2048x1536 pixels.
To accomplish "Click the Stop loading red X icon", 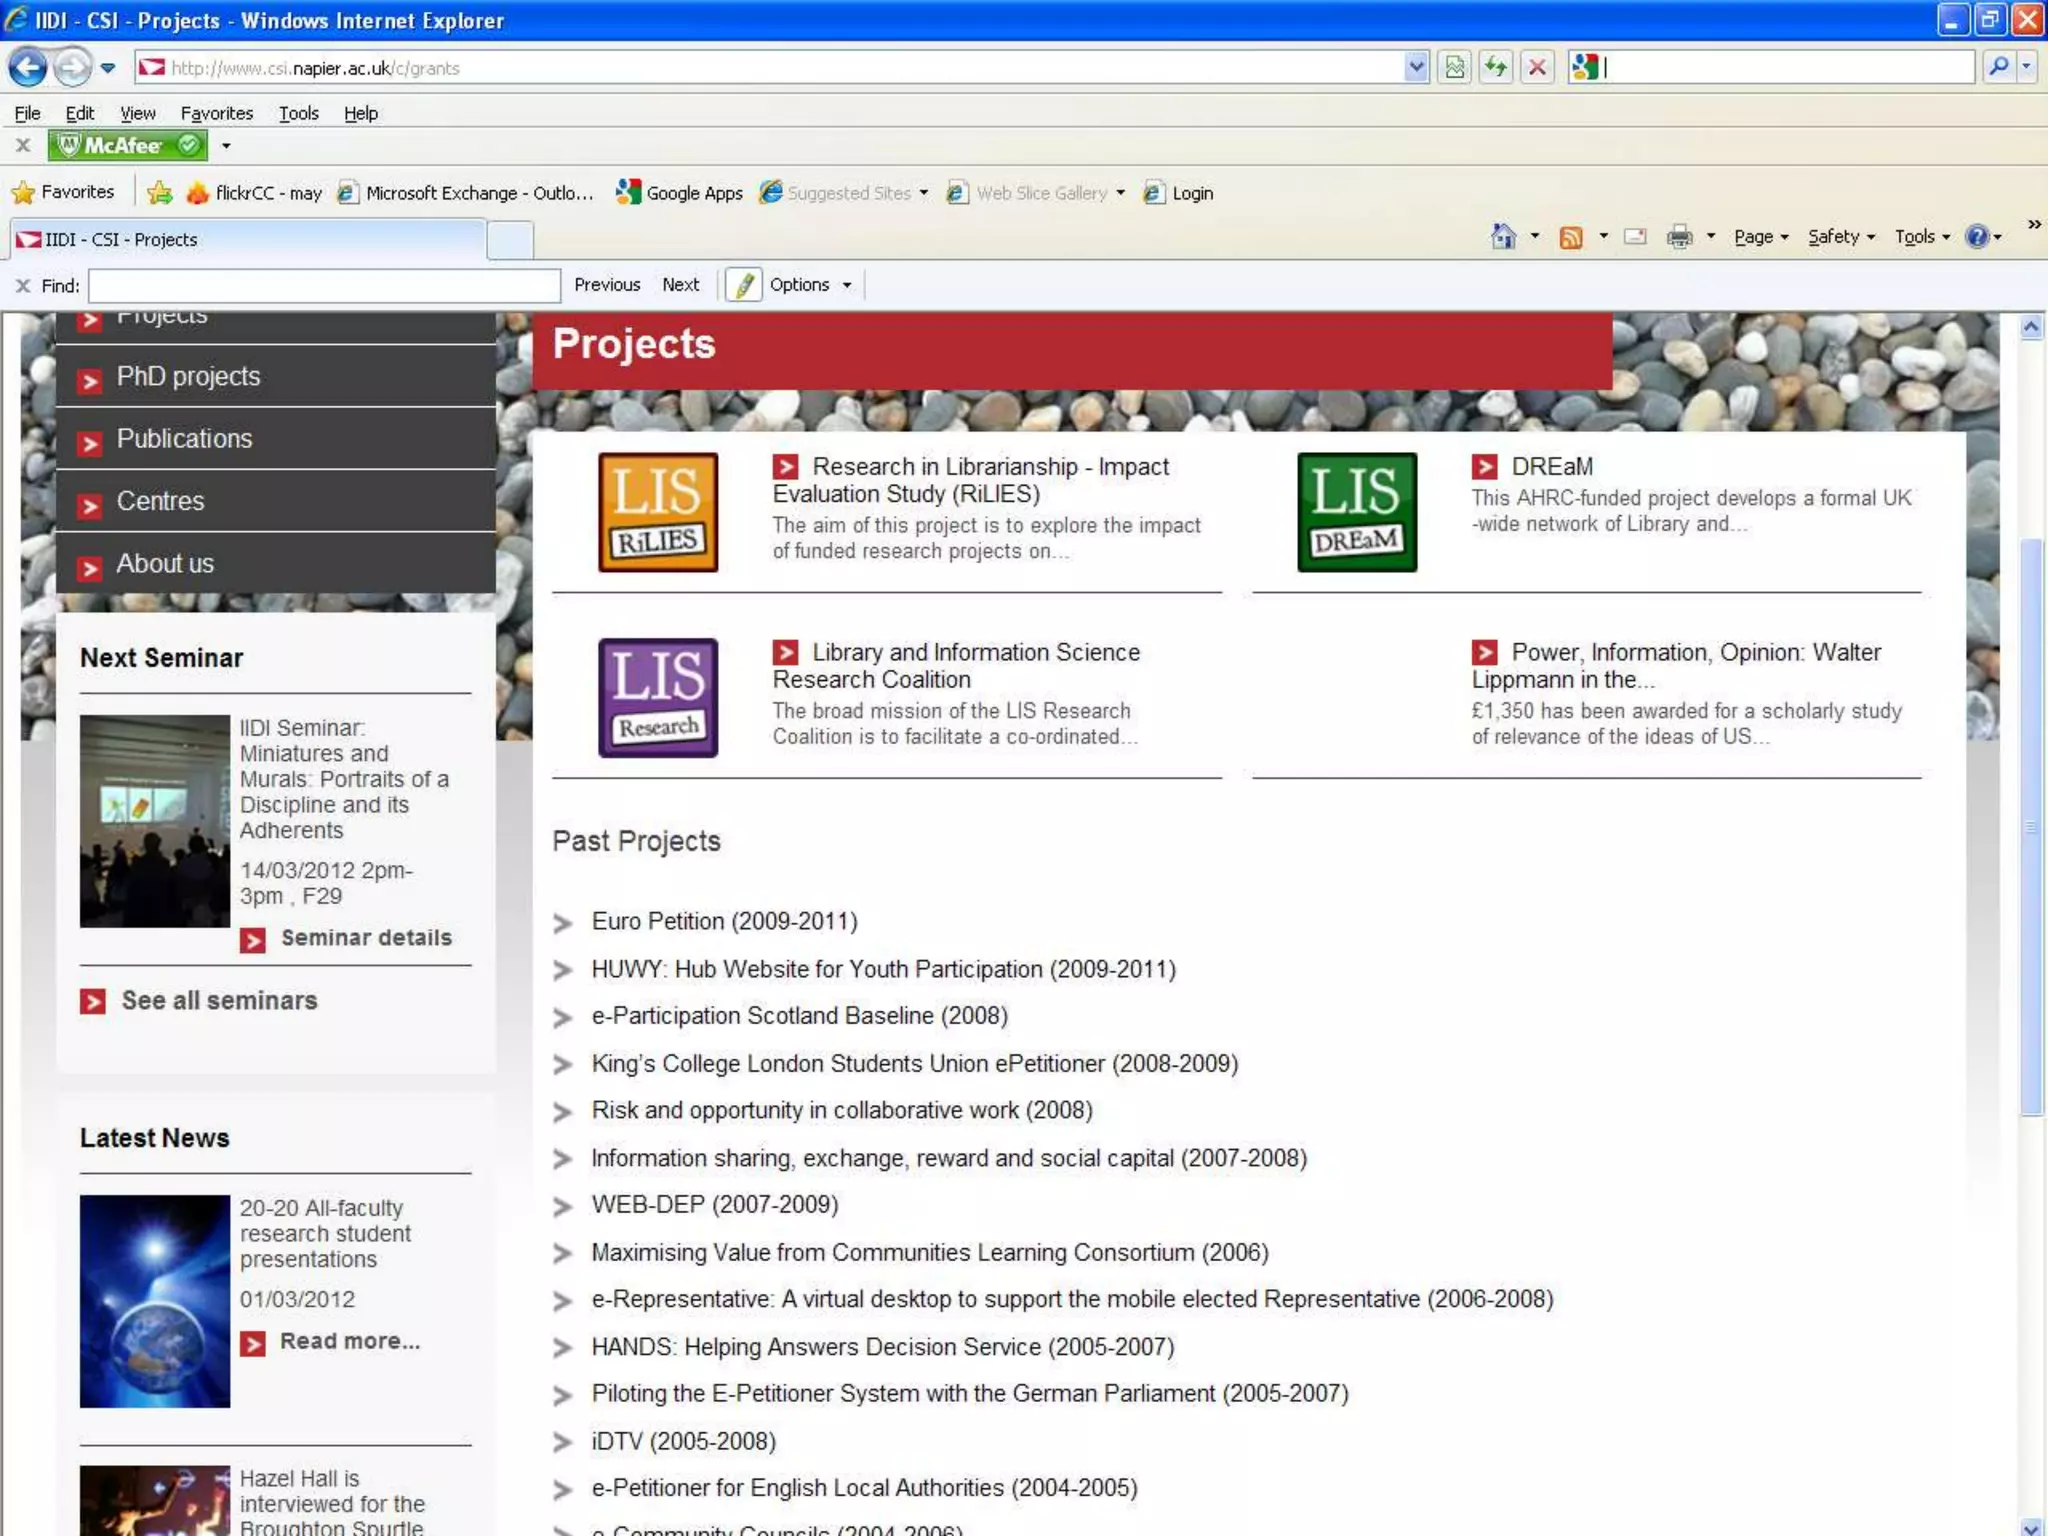I will click(x=1537, y=68).
